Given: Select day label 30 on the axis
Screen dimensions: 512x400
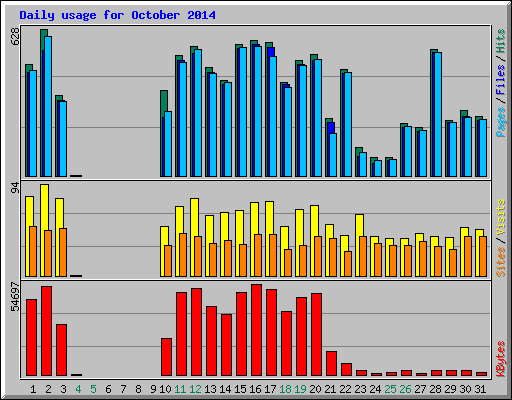Looking at the screenshot, I should [x=465, y=389].
